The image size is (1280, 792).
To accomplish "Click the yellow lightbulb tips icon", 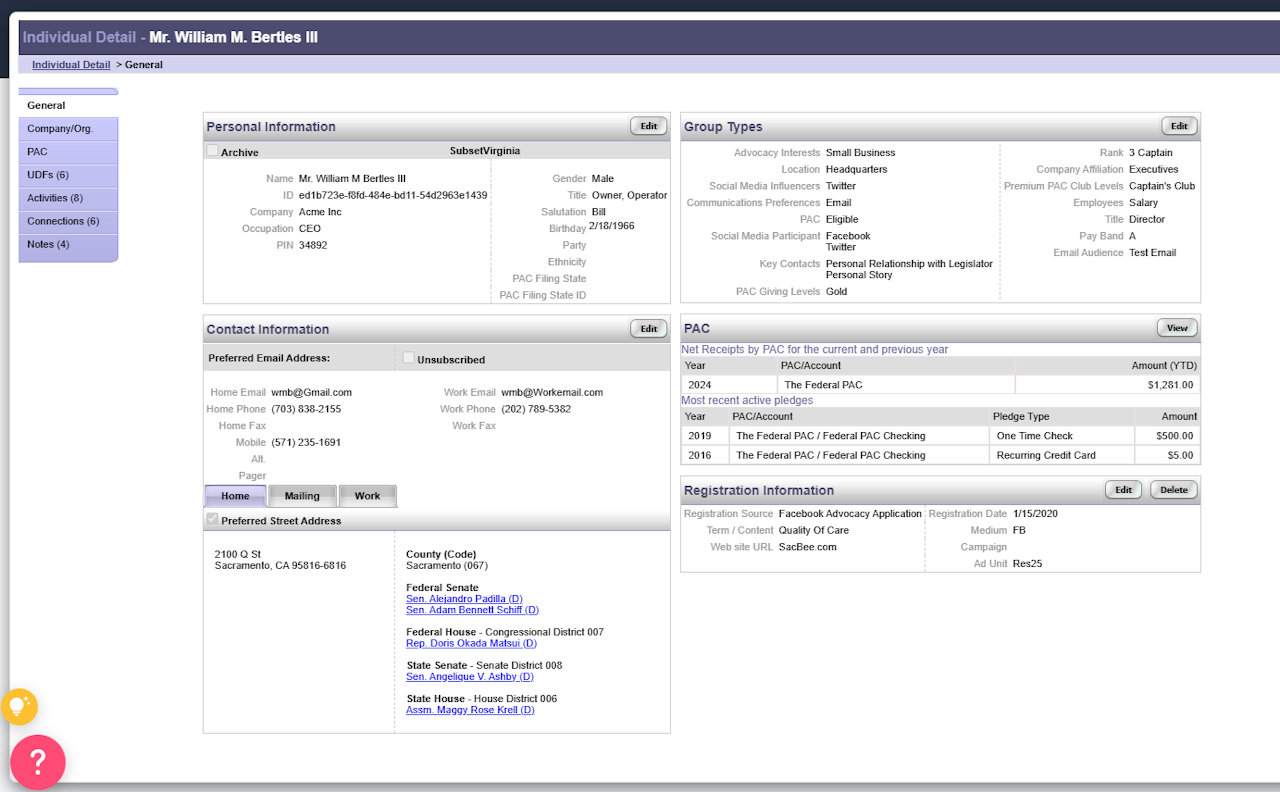I will 18,707.
